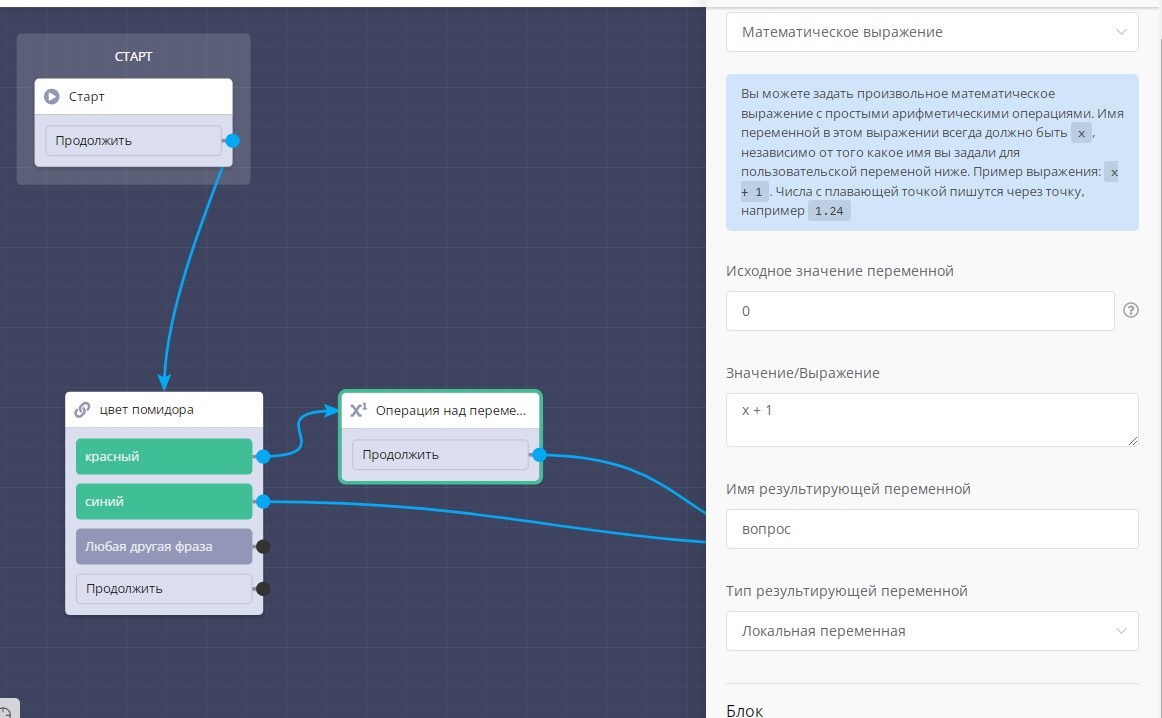Click the синий option output connector
Image resolution: width=1162 pixels, height=718 pixels.
click(263, 501)
